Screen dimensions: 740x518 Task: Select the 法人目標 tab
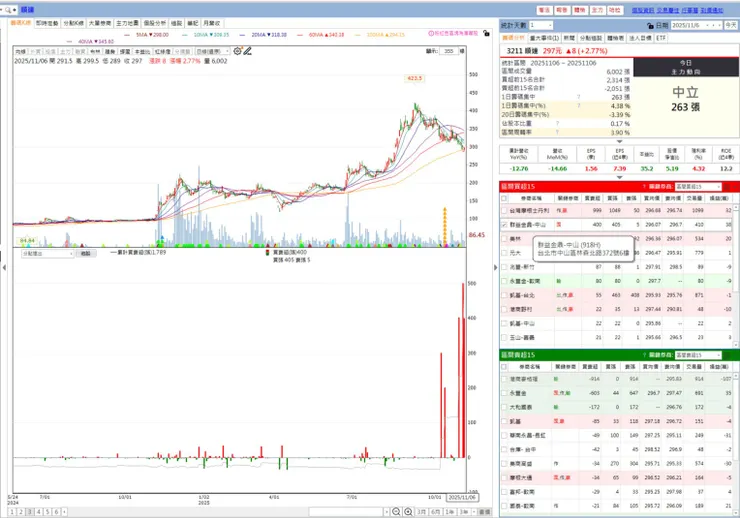[640, 38]
